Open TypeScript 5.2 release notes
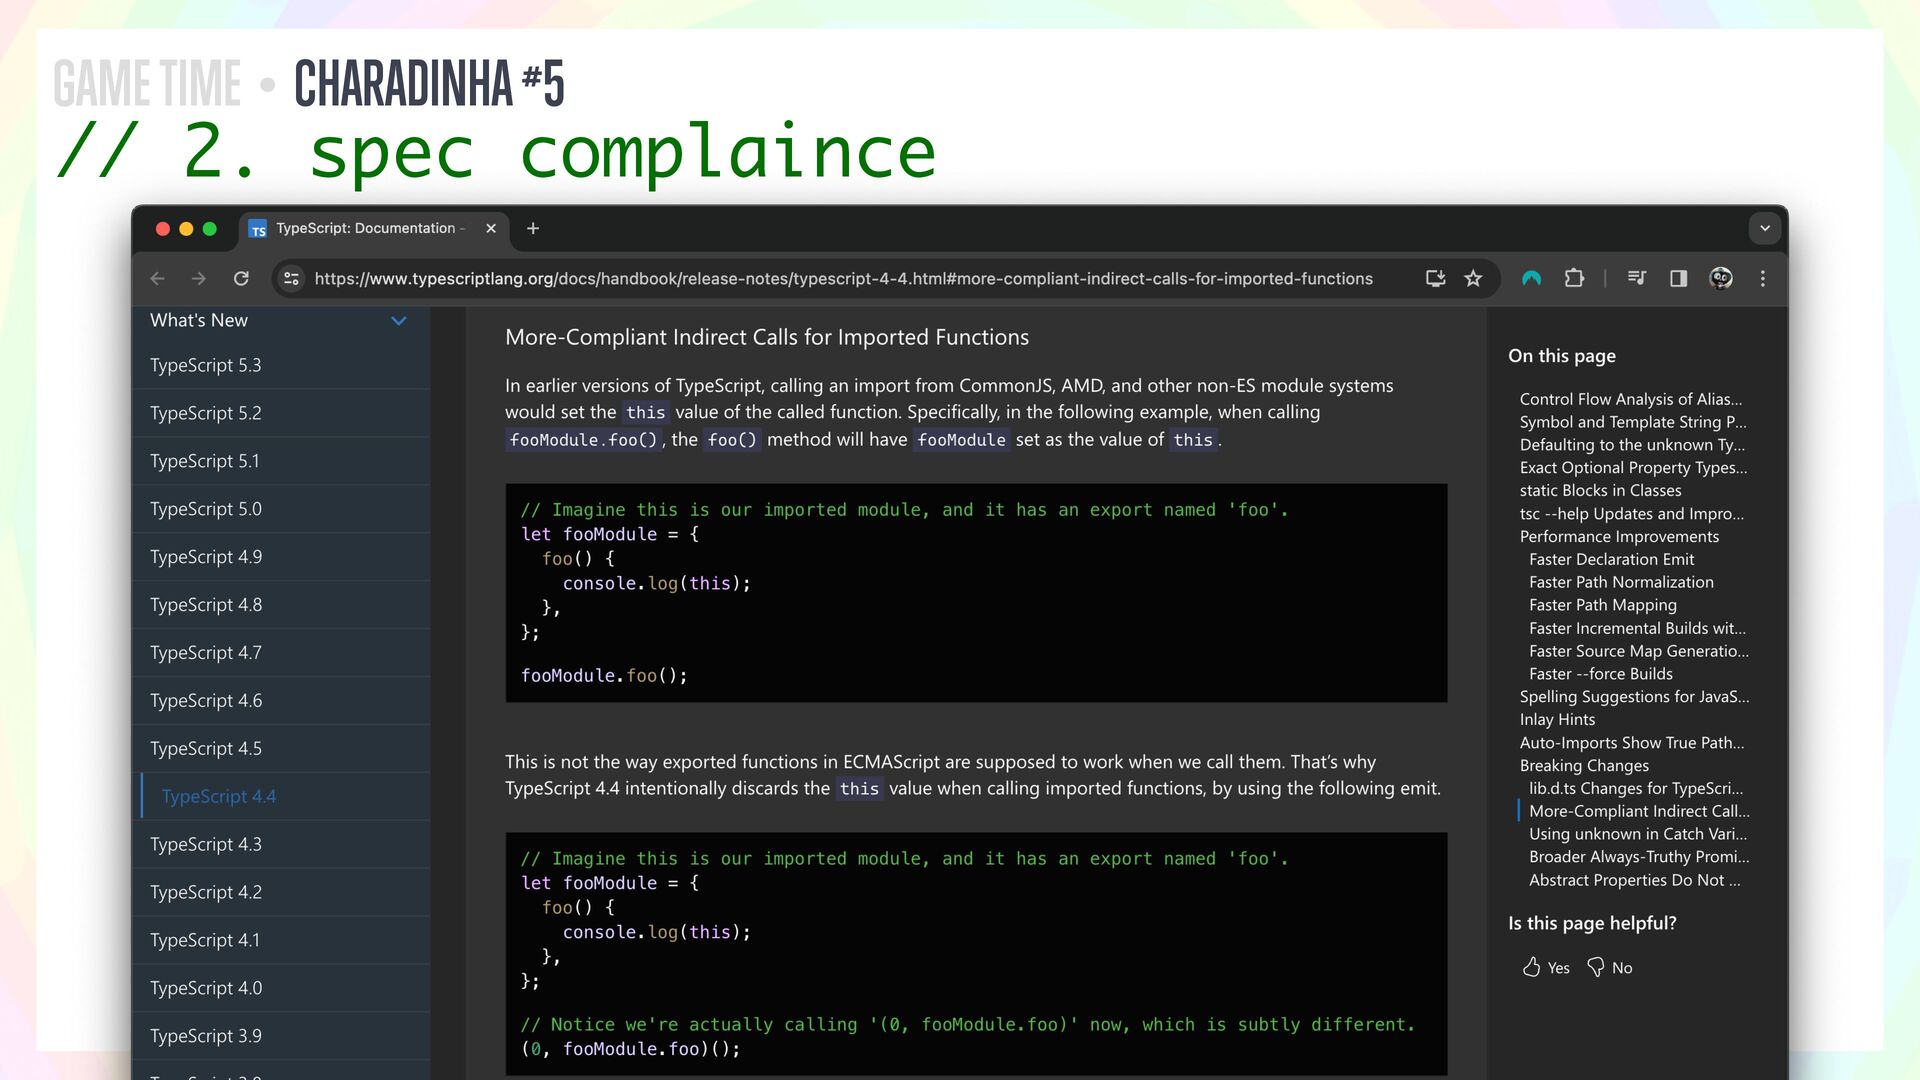The width and height of the screenshot is (1920, 1080). click(x=281, y=413)
